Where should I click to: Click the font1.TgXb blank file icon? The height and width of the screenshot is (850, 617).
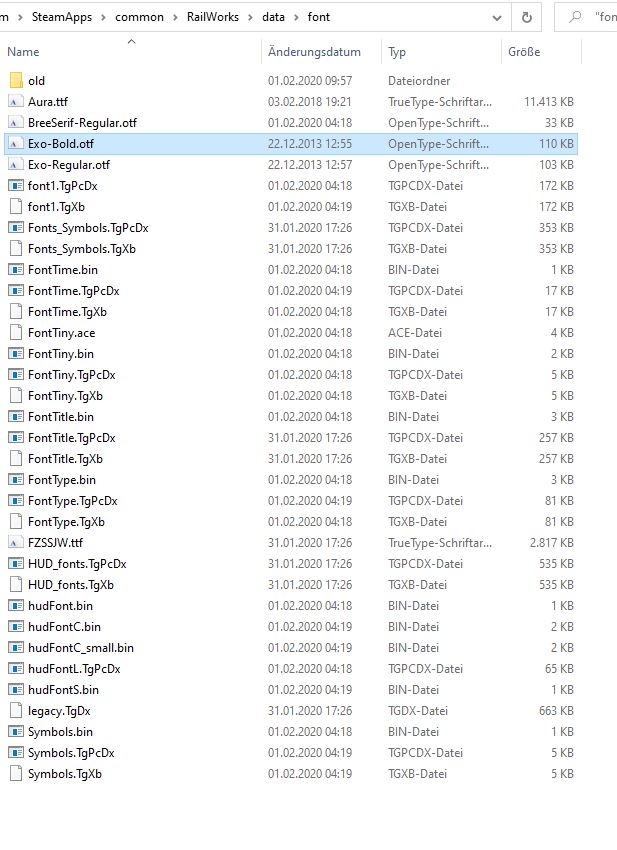[16, 207]
